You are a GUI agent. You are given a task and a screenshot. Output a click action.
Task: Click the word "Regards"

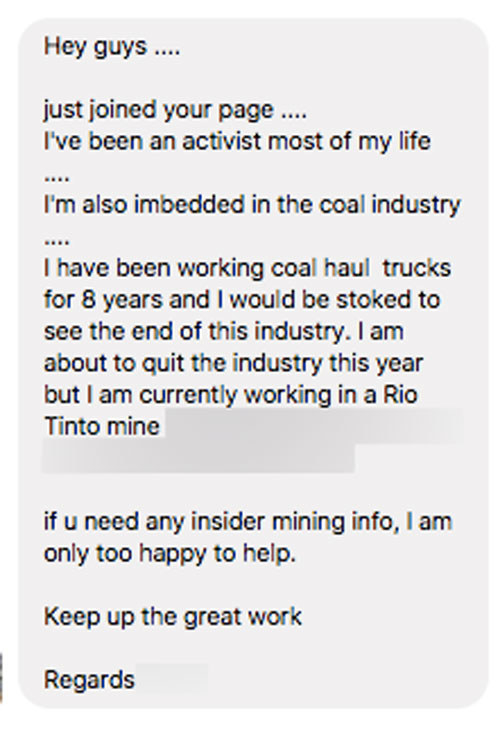click(x=89, y=681)
